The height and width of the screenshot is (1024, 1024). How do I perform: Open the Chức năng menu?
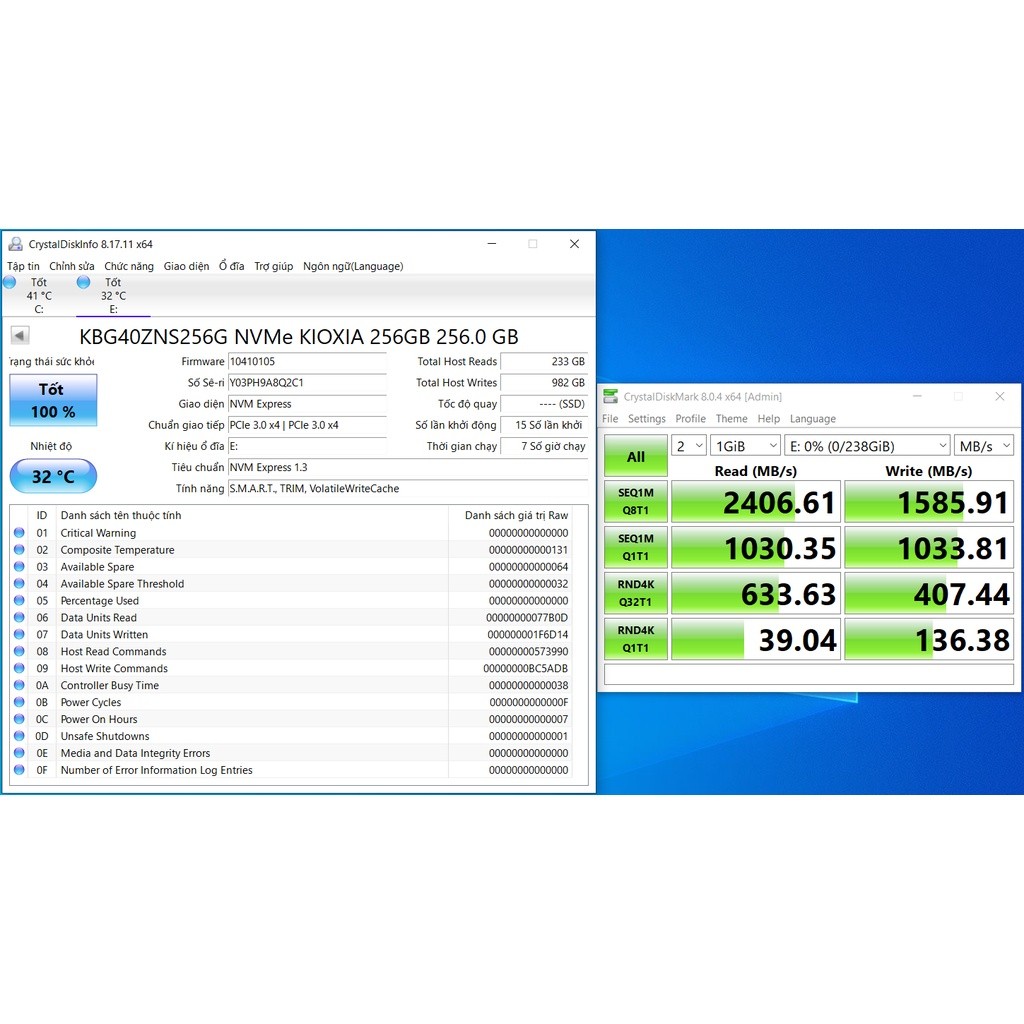click(x=129, y=266)
